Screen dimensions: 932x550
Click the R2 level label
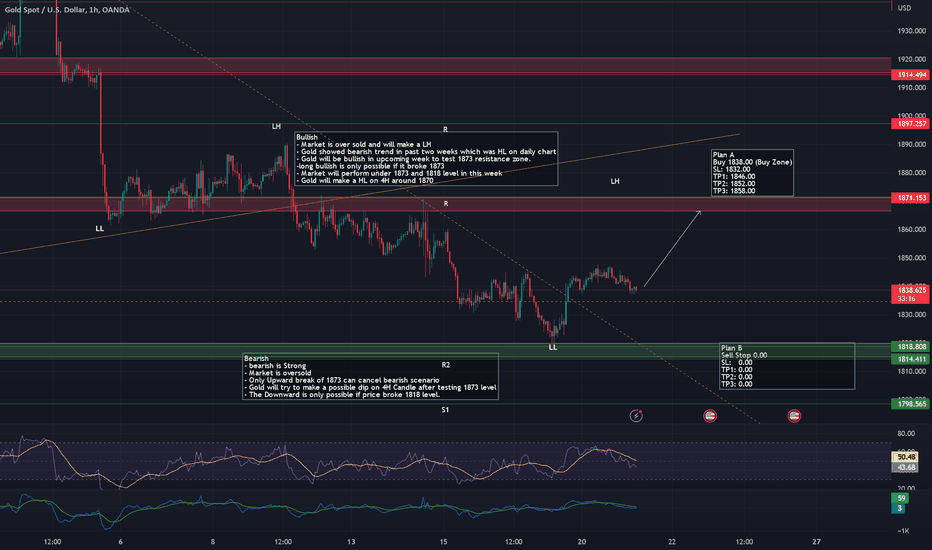446,365
